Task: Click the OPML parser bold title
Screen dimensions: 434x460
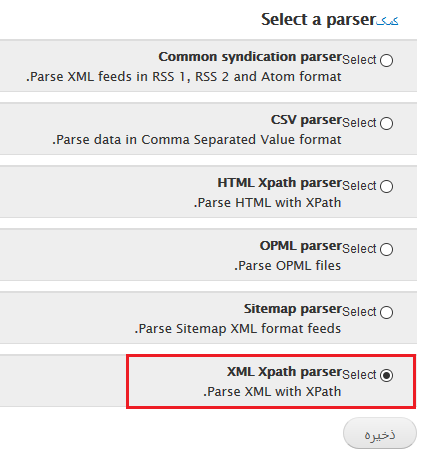Action: tap(301, 246)
